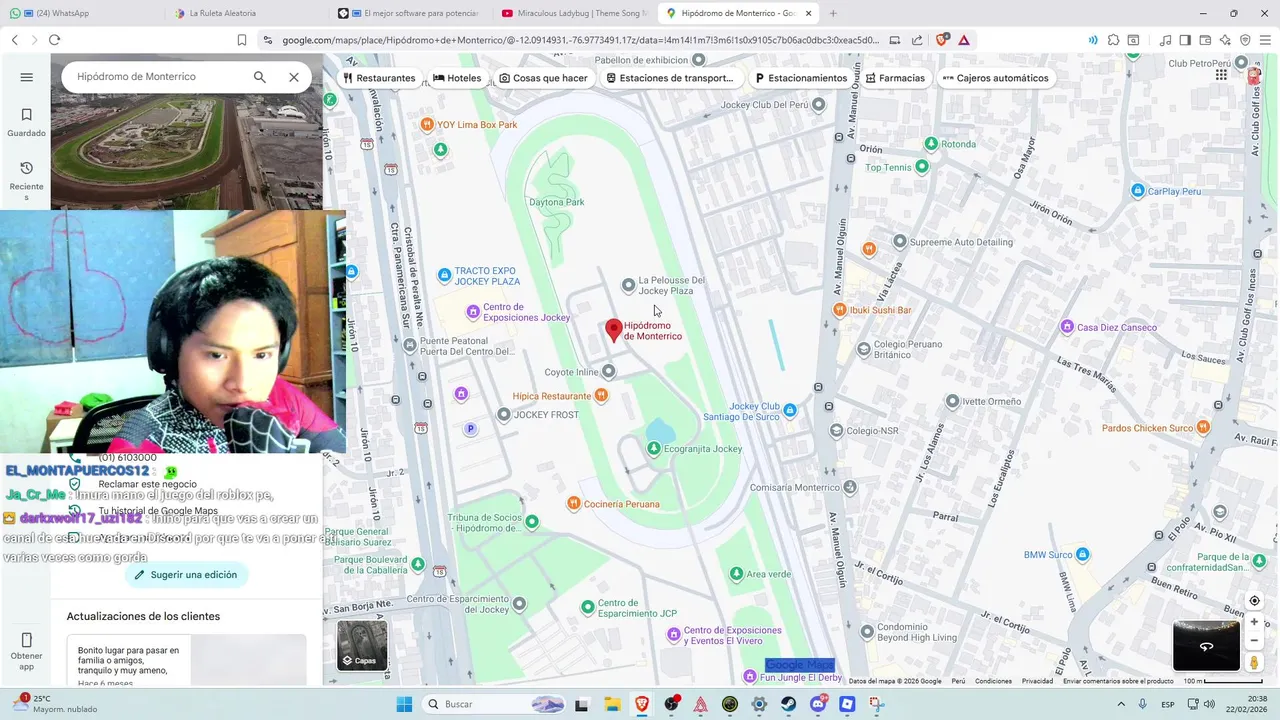Click Obtener app phone icon
The height and width of the screenshot is (720, 1280).
(x=26, y=650)
